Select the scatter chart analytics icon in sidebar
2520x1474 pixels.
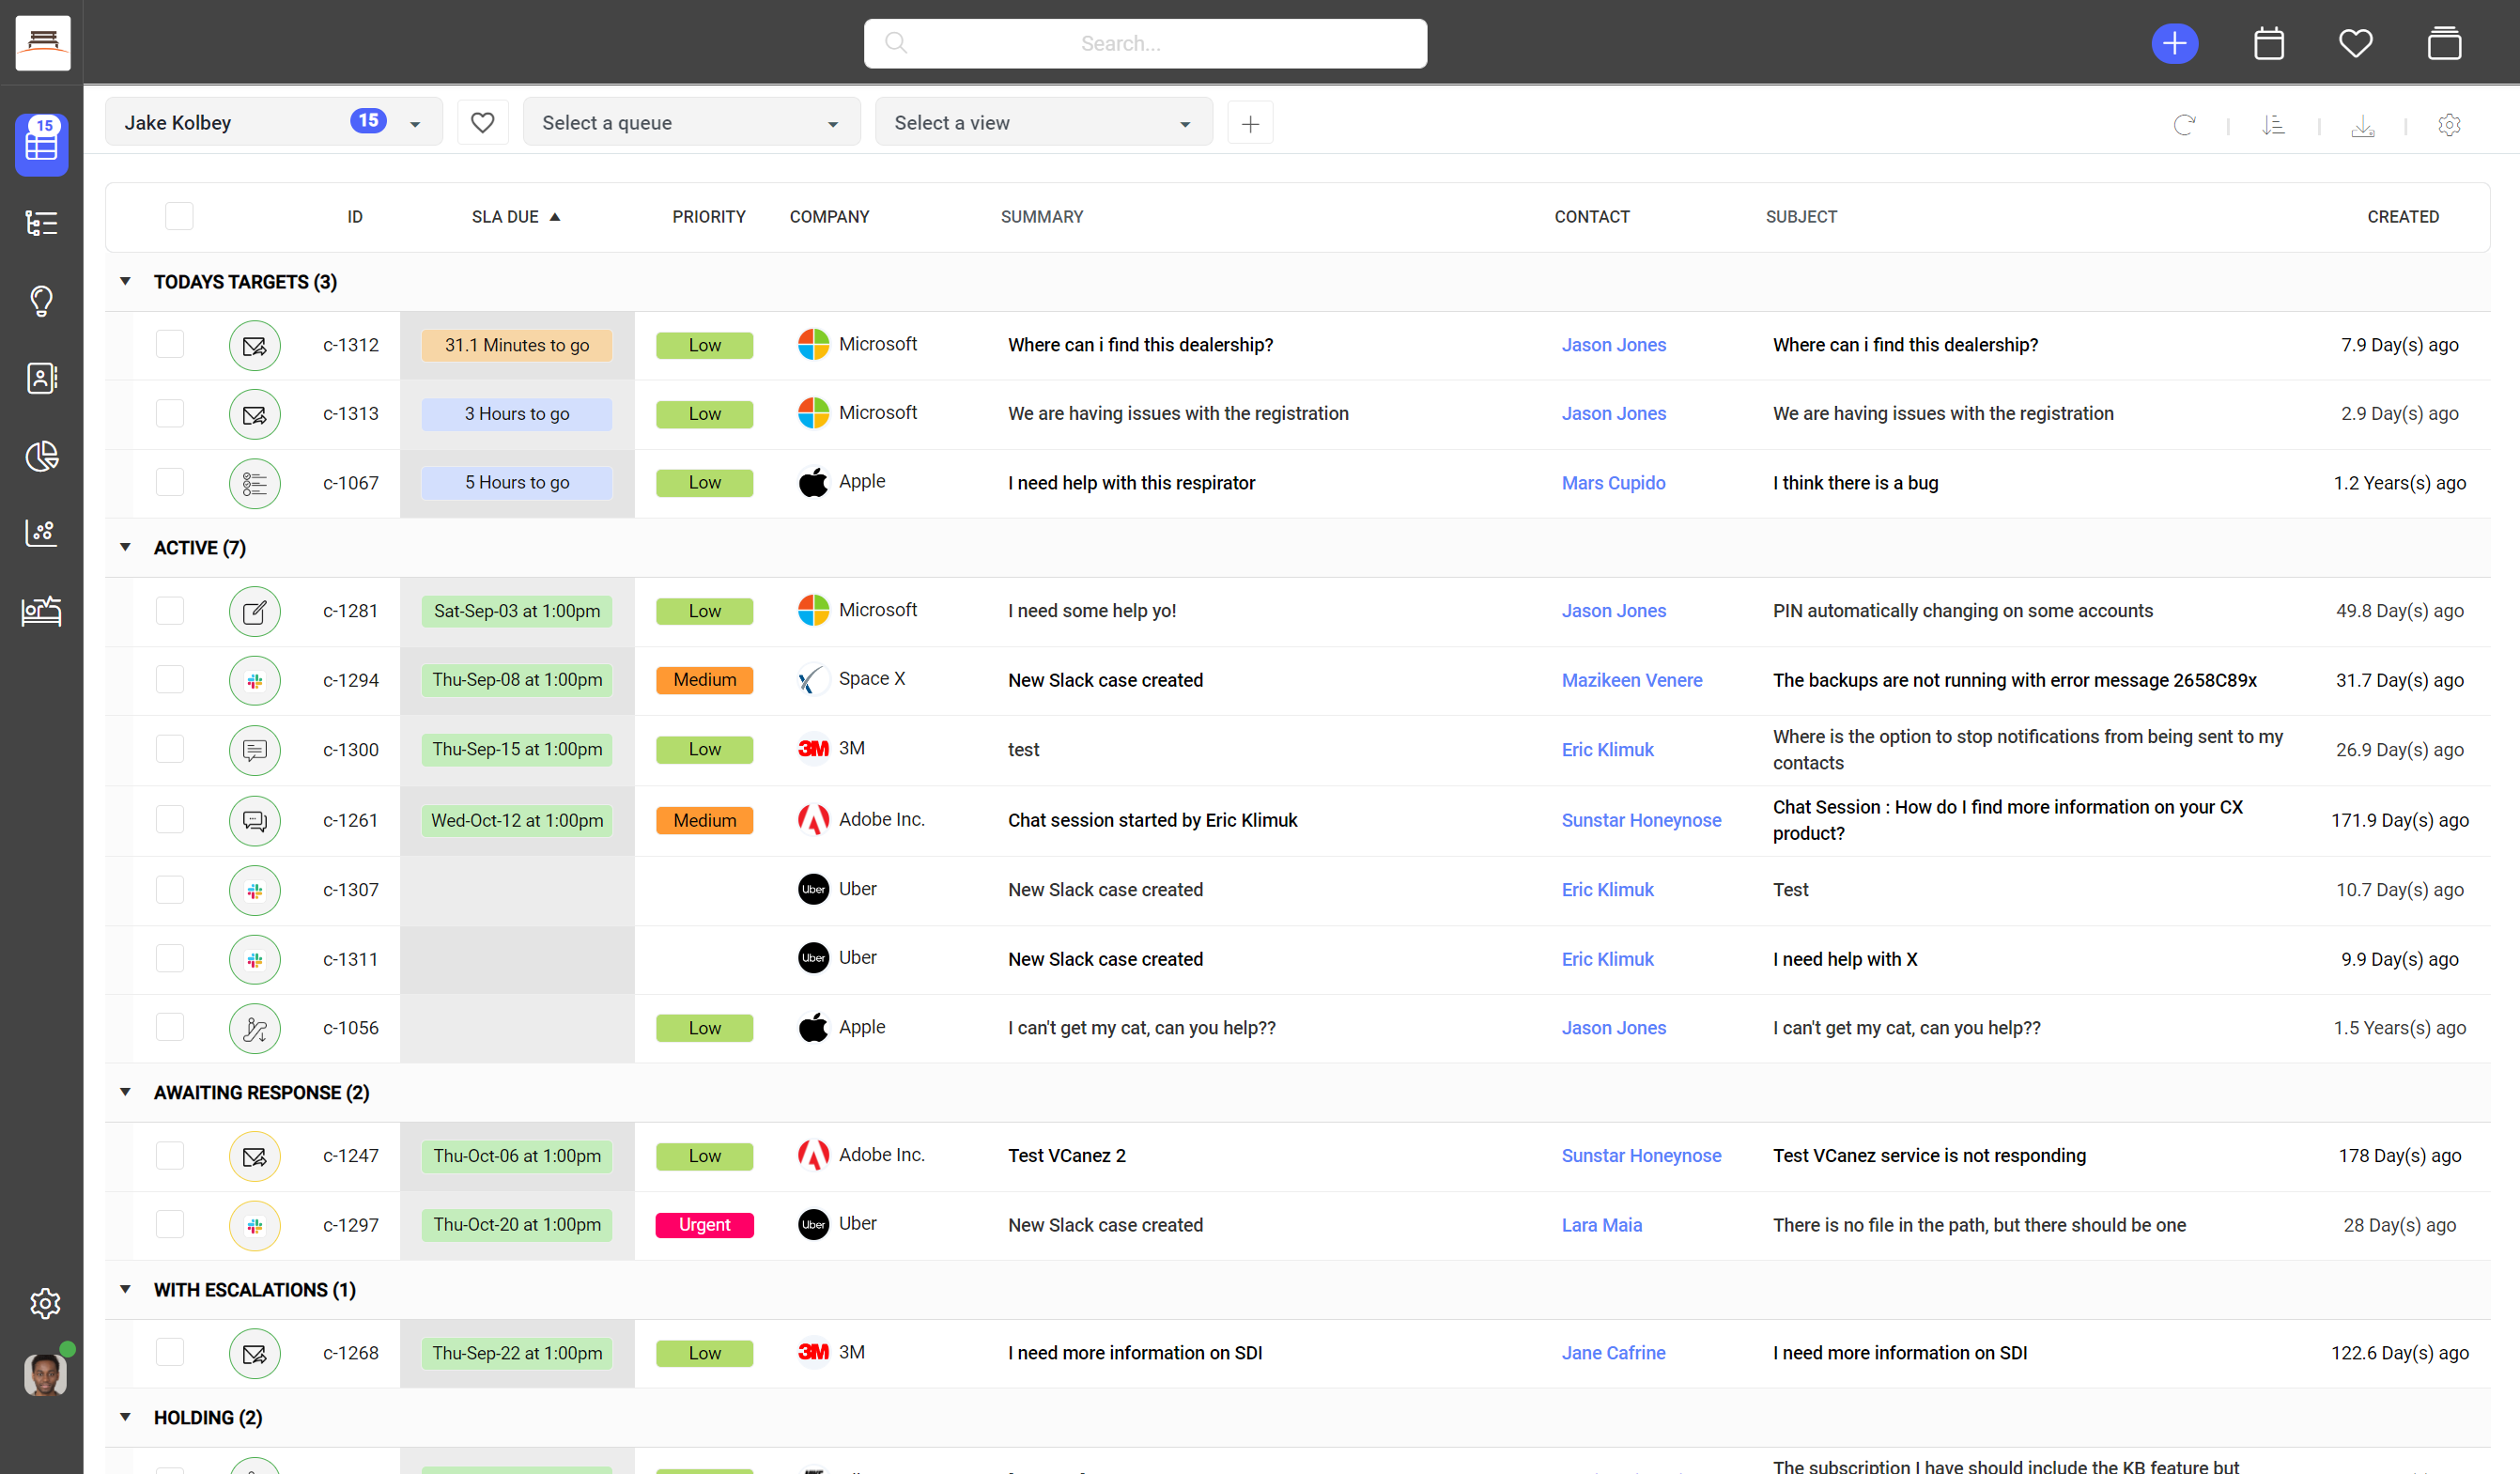[x=41, y=533]
